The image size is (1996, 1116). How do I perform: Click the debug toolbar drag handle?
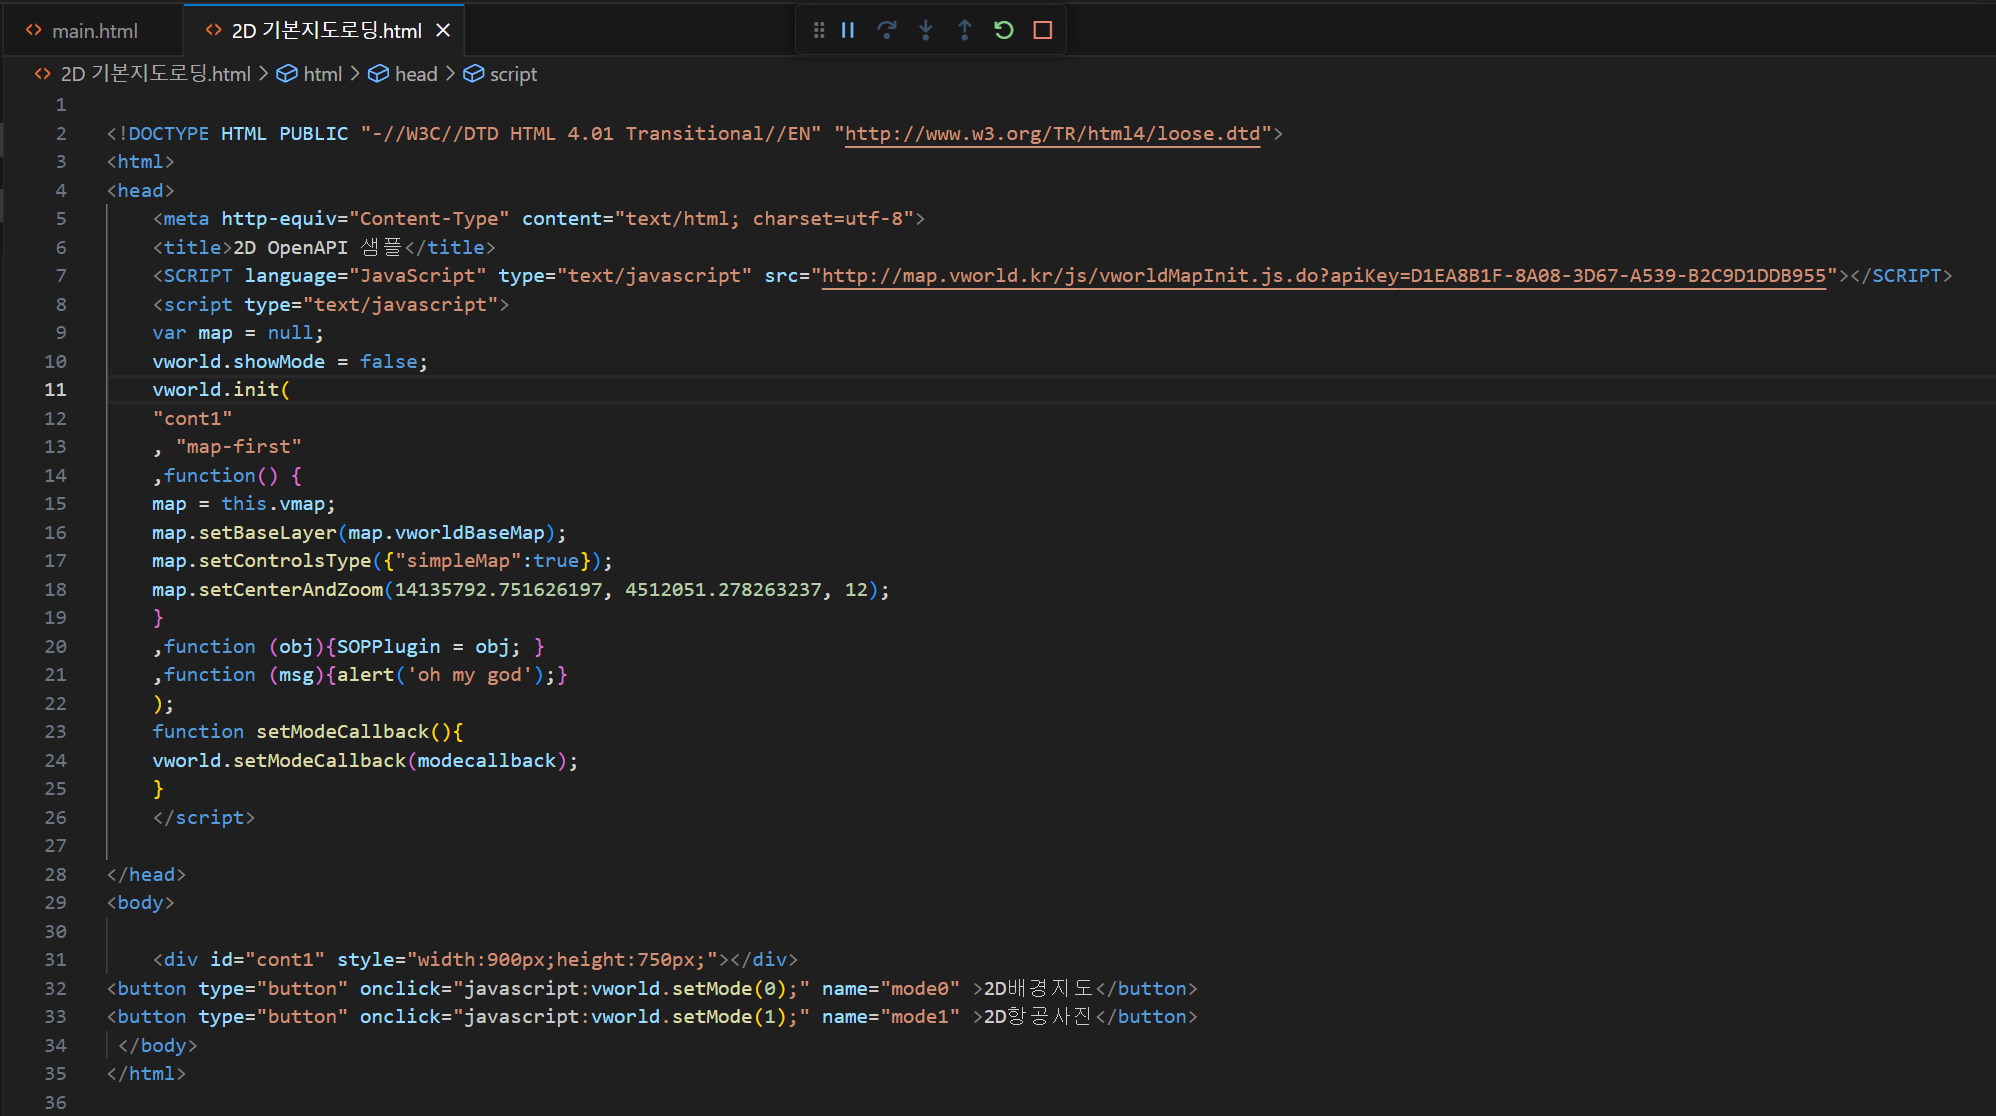819,30
